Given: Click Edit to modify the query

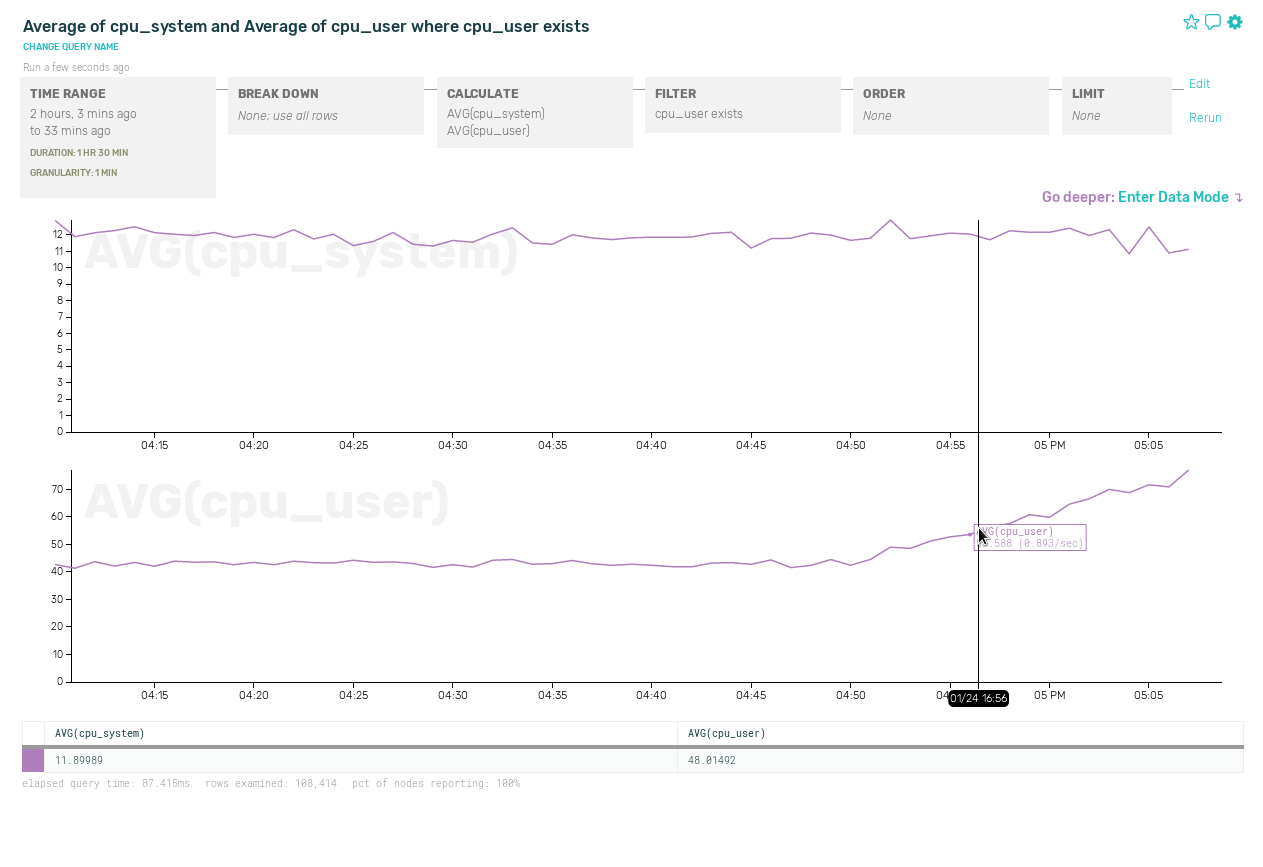Looking at the screenshot, I should click(1199, 84).
